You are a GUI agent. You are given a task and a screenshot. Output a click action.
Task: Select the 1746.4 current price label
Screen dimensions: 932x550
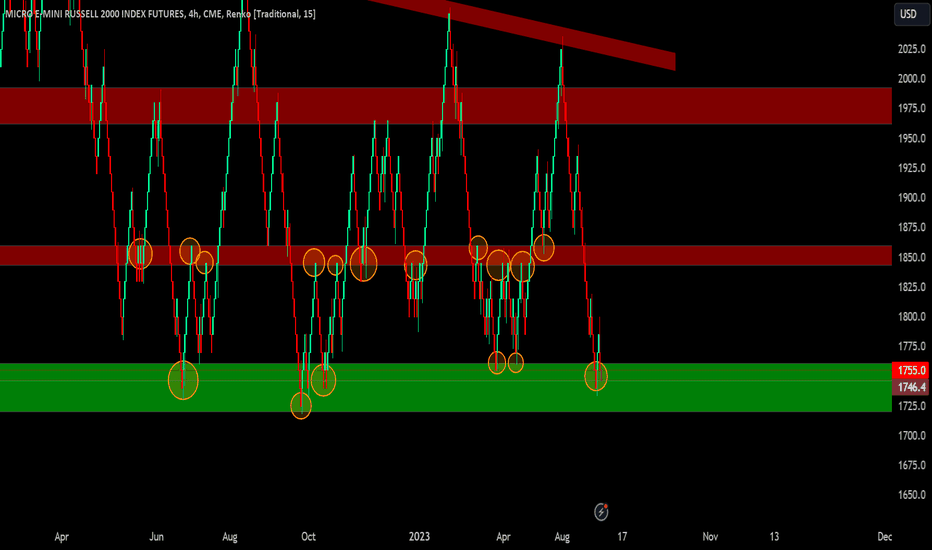pyautogui.click(x=911, y=387)
